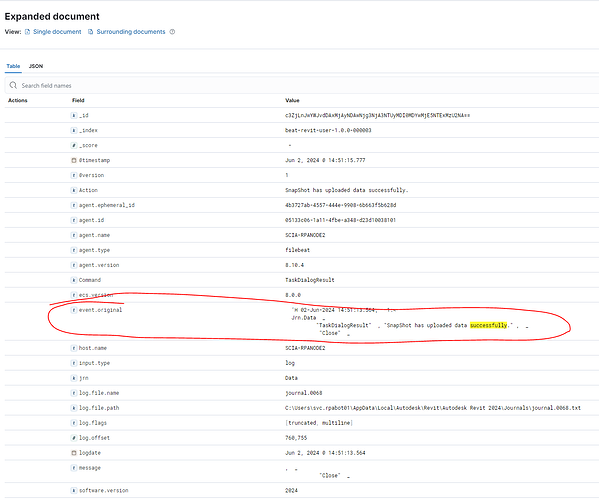The image size is (599, 500).
Task: Click the type icon next to agent.name
Action: tap(74, 235)
